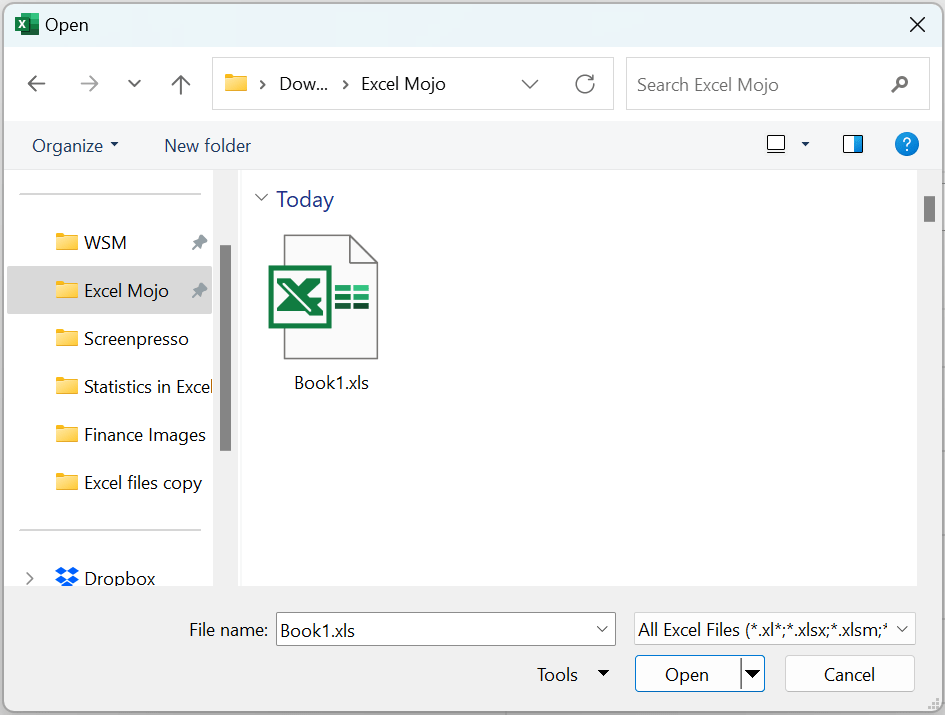
Task: Expand the recent locations chevron
Action: tap(134, 84)
